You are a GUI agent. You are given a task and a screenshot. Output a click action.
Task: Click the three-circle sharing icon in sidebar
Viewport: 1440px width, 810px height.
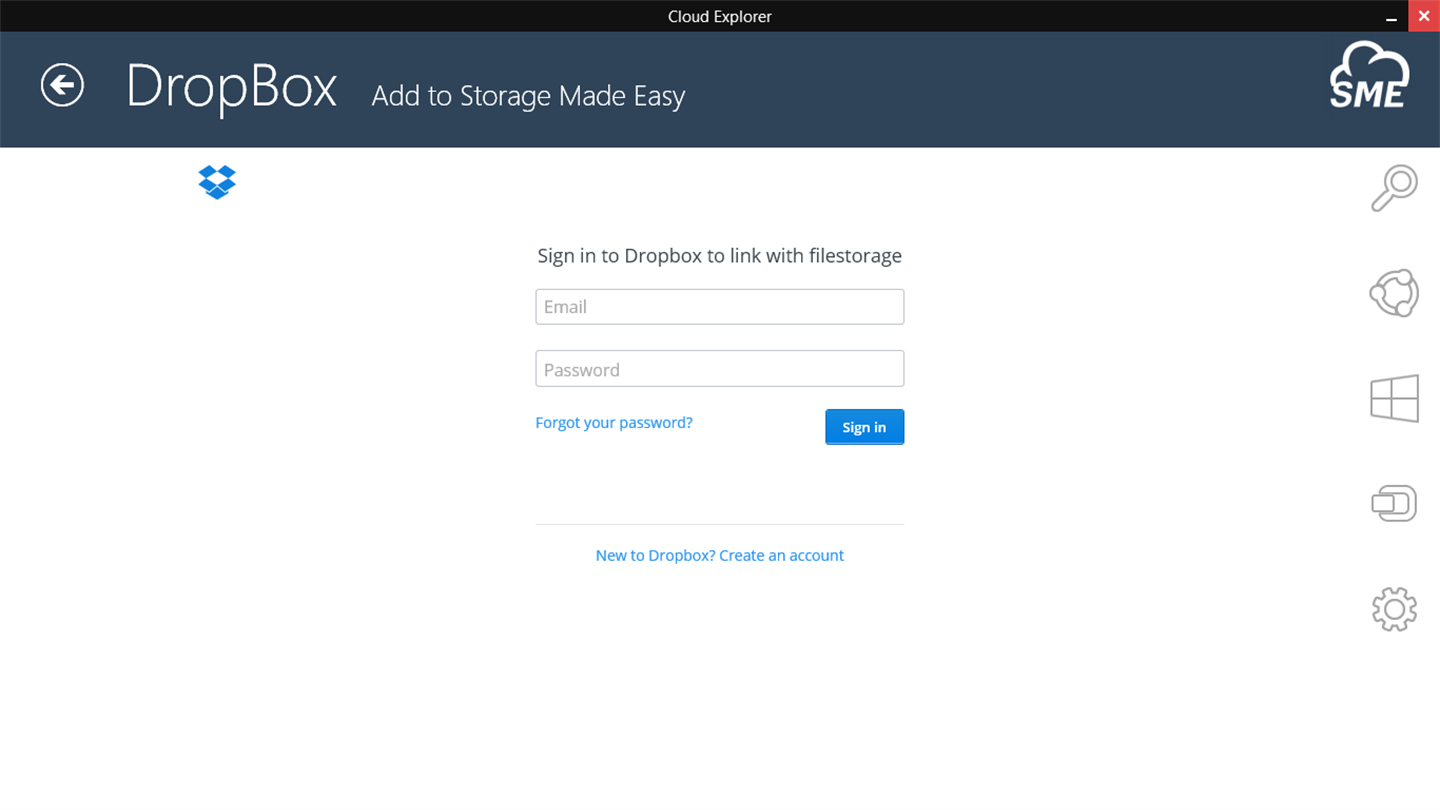coord(1394,293)
